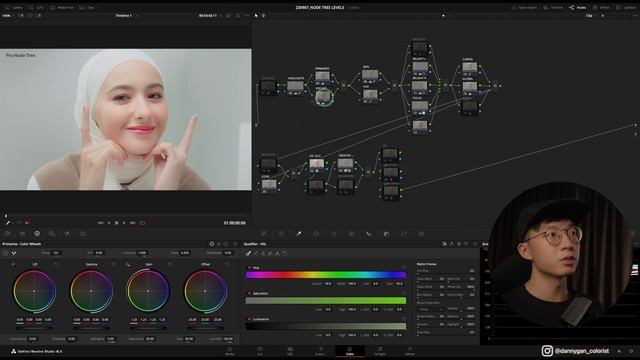The image size is (640, 360).
Task: Open the Key palette
Action: [386, 233]
